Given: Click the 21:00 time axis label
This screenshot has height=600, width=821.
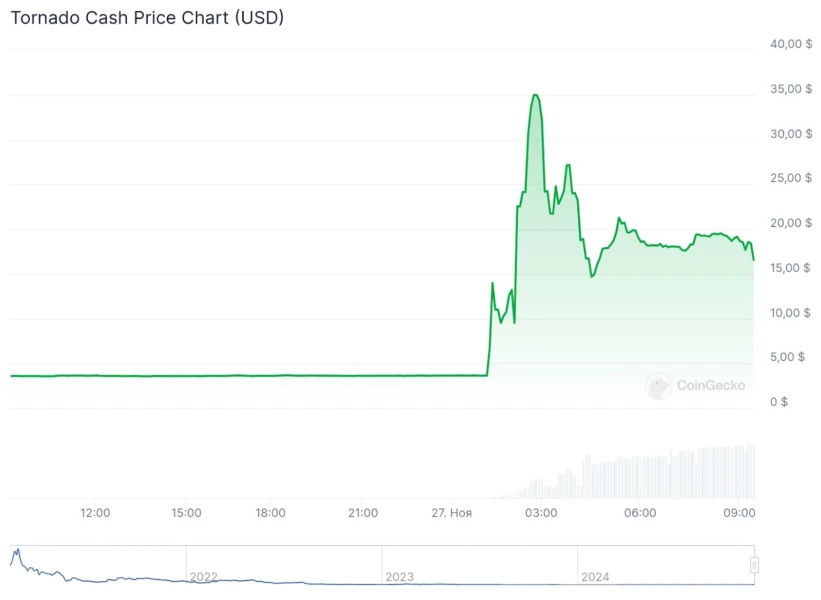Looking at the screenshot, I should (363, 513).
